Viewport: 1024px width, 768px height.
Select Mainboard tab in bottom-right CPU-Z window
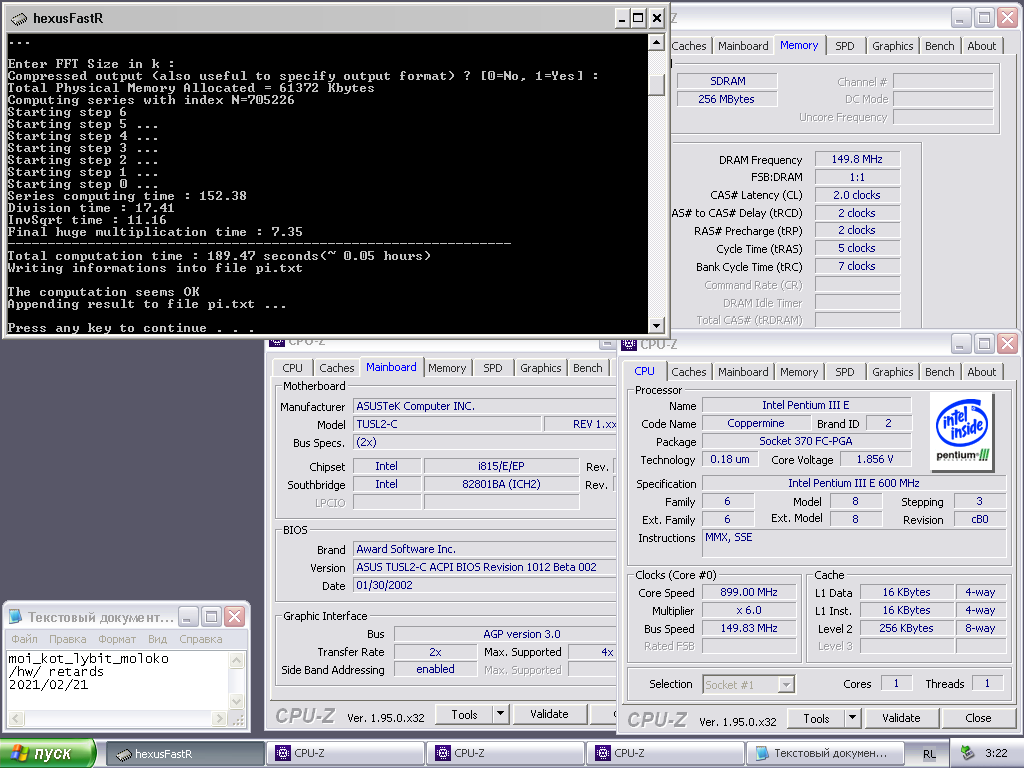click(x=743, y=372)
